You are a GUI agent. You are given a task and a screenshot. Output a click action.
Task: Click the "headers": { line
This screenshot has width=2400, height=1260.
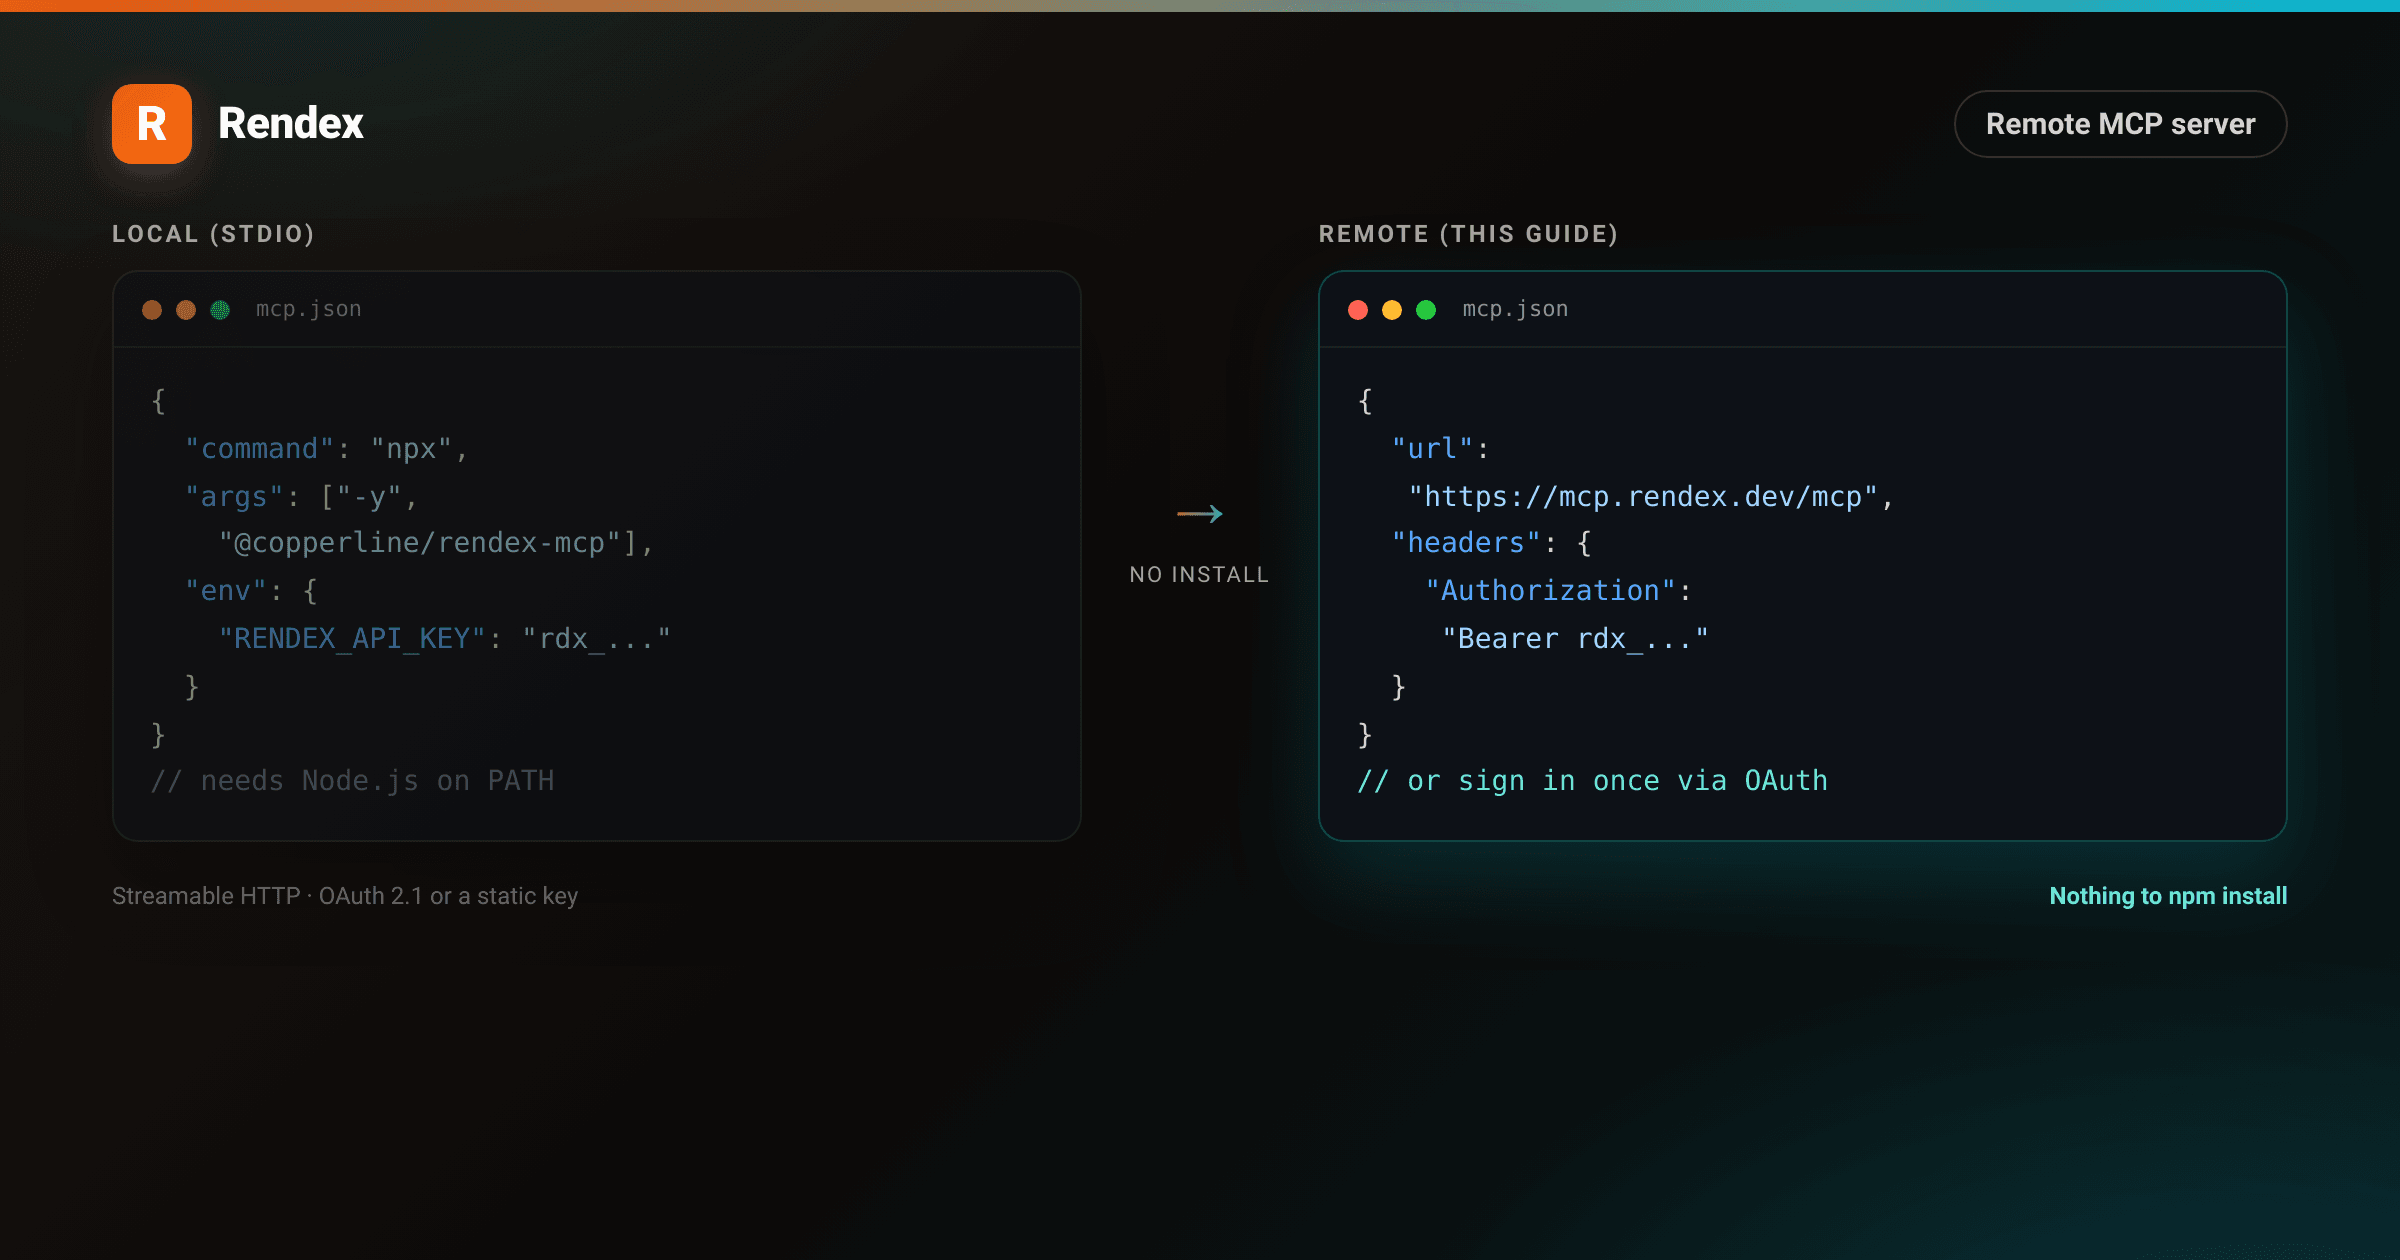pyautogui.click(x=1492, y=543)
